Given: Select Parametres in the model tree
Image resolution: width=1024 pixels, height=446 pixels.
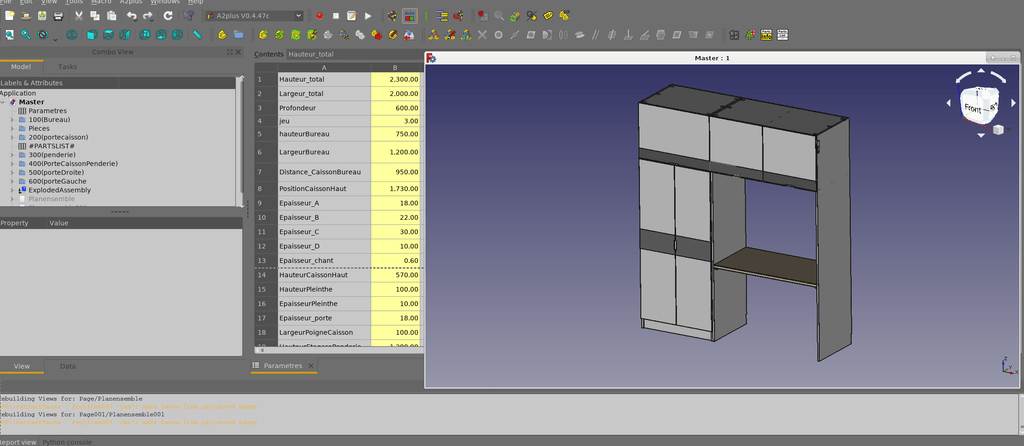Looking at the screenshot, I should pyautogui.click(x=47, y=110).
